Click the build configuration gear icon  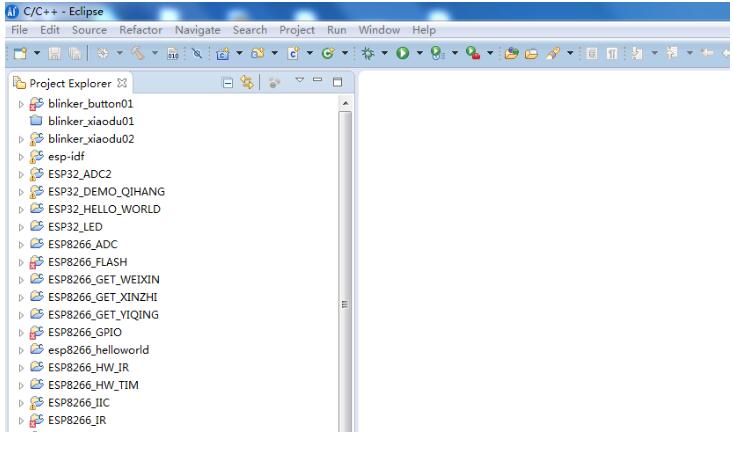click(102, 53)
